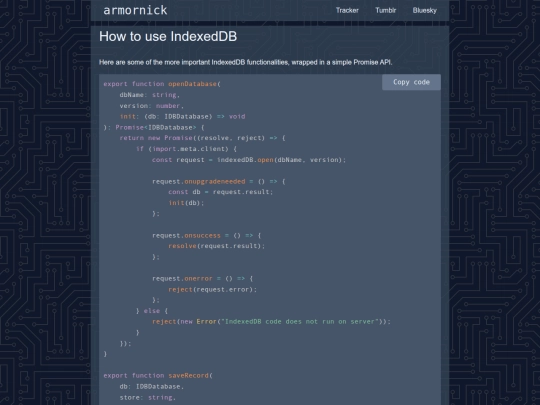
Task: Click the 'dbName: string,' parameter line
Action: [150, 95]
